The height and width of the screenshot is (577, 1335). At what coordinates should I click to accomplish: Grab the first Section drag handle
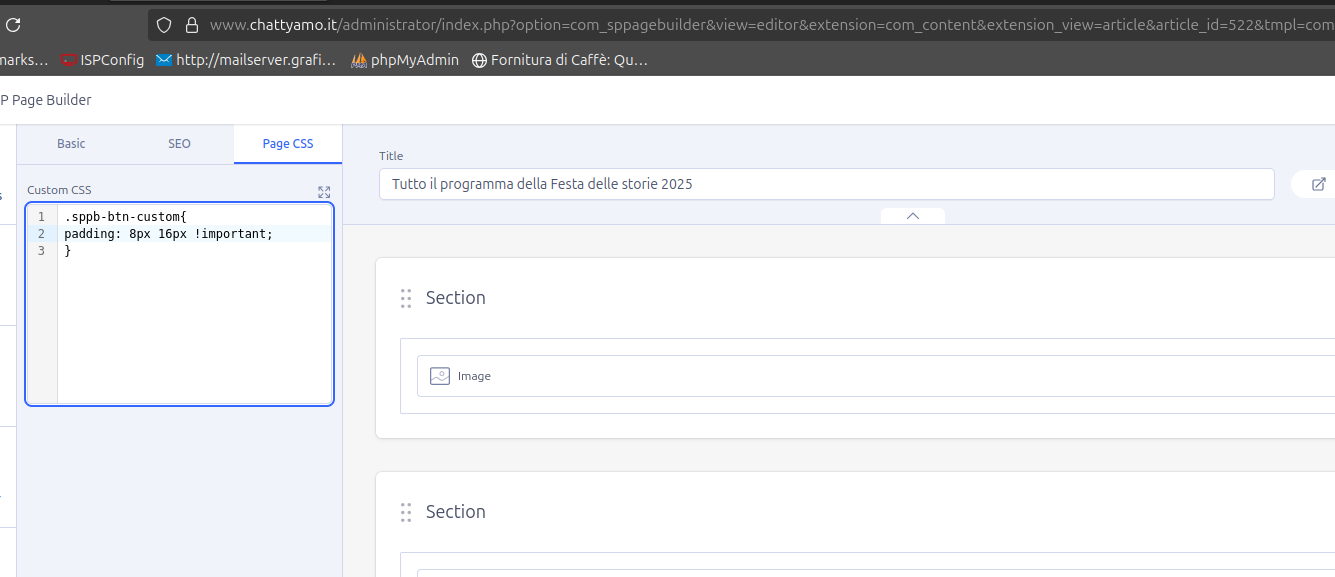(x=406, y=298)
